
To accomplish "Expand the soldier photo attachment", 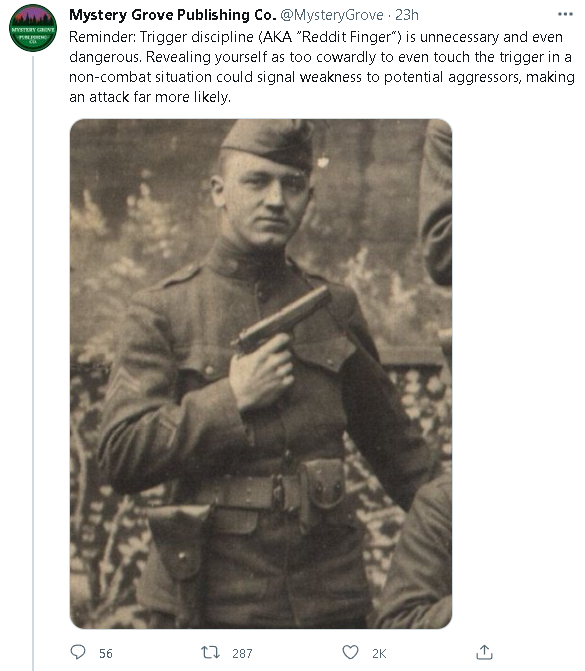I will [261, 374].
